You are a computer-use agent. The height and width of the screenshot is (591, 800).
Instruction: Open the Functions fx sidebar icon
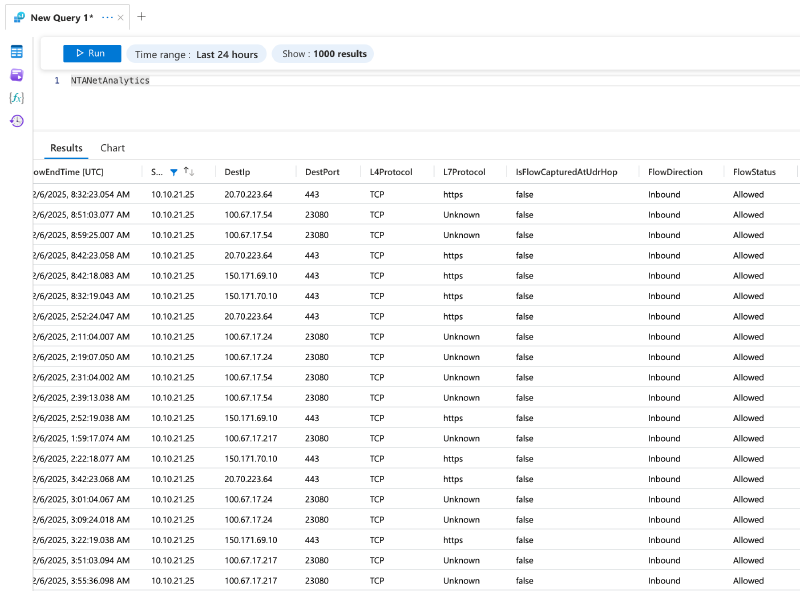point(16,98)
